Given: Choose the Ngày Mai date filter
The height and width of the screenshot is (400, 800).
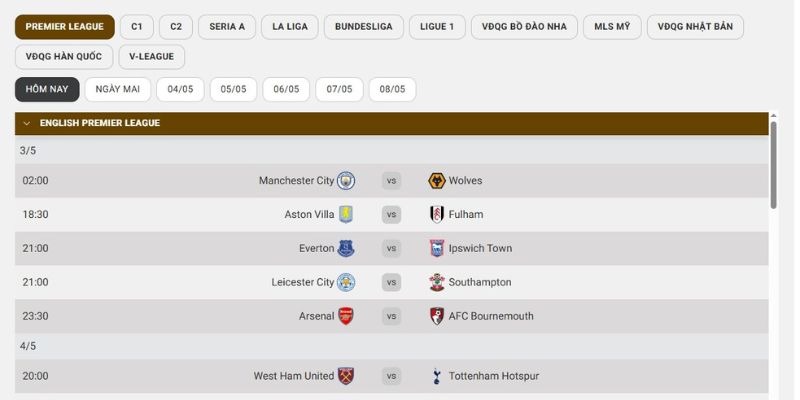Looking at the screenshot, I should [x=118, y=89].
